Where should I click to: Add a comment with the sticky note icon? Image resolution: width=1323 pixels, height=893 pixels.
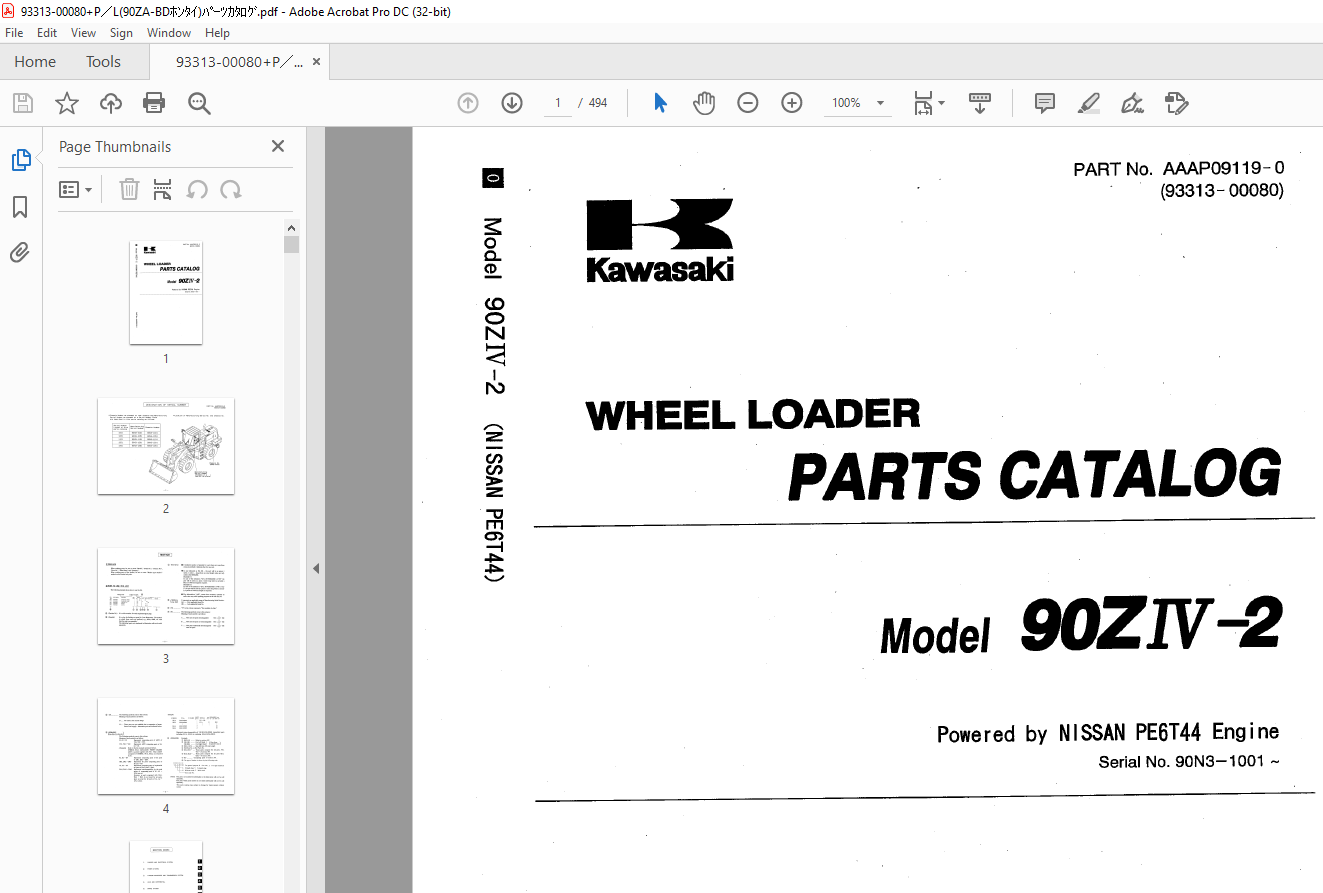[1045, 103]
